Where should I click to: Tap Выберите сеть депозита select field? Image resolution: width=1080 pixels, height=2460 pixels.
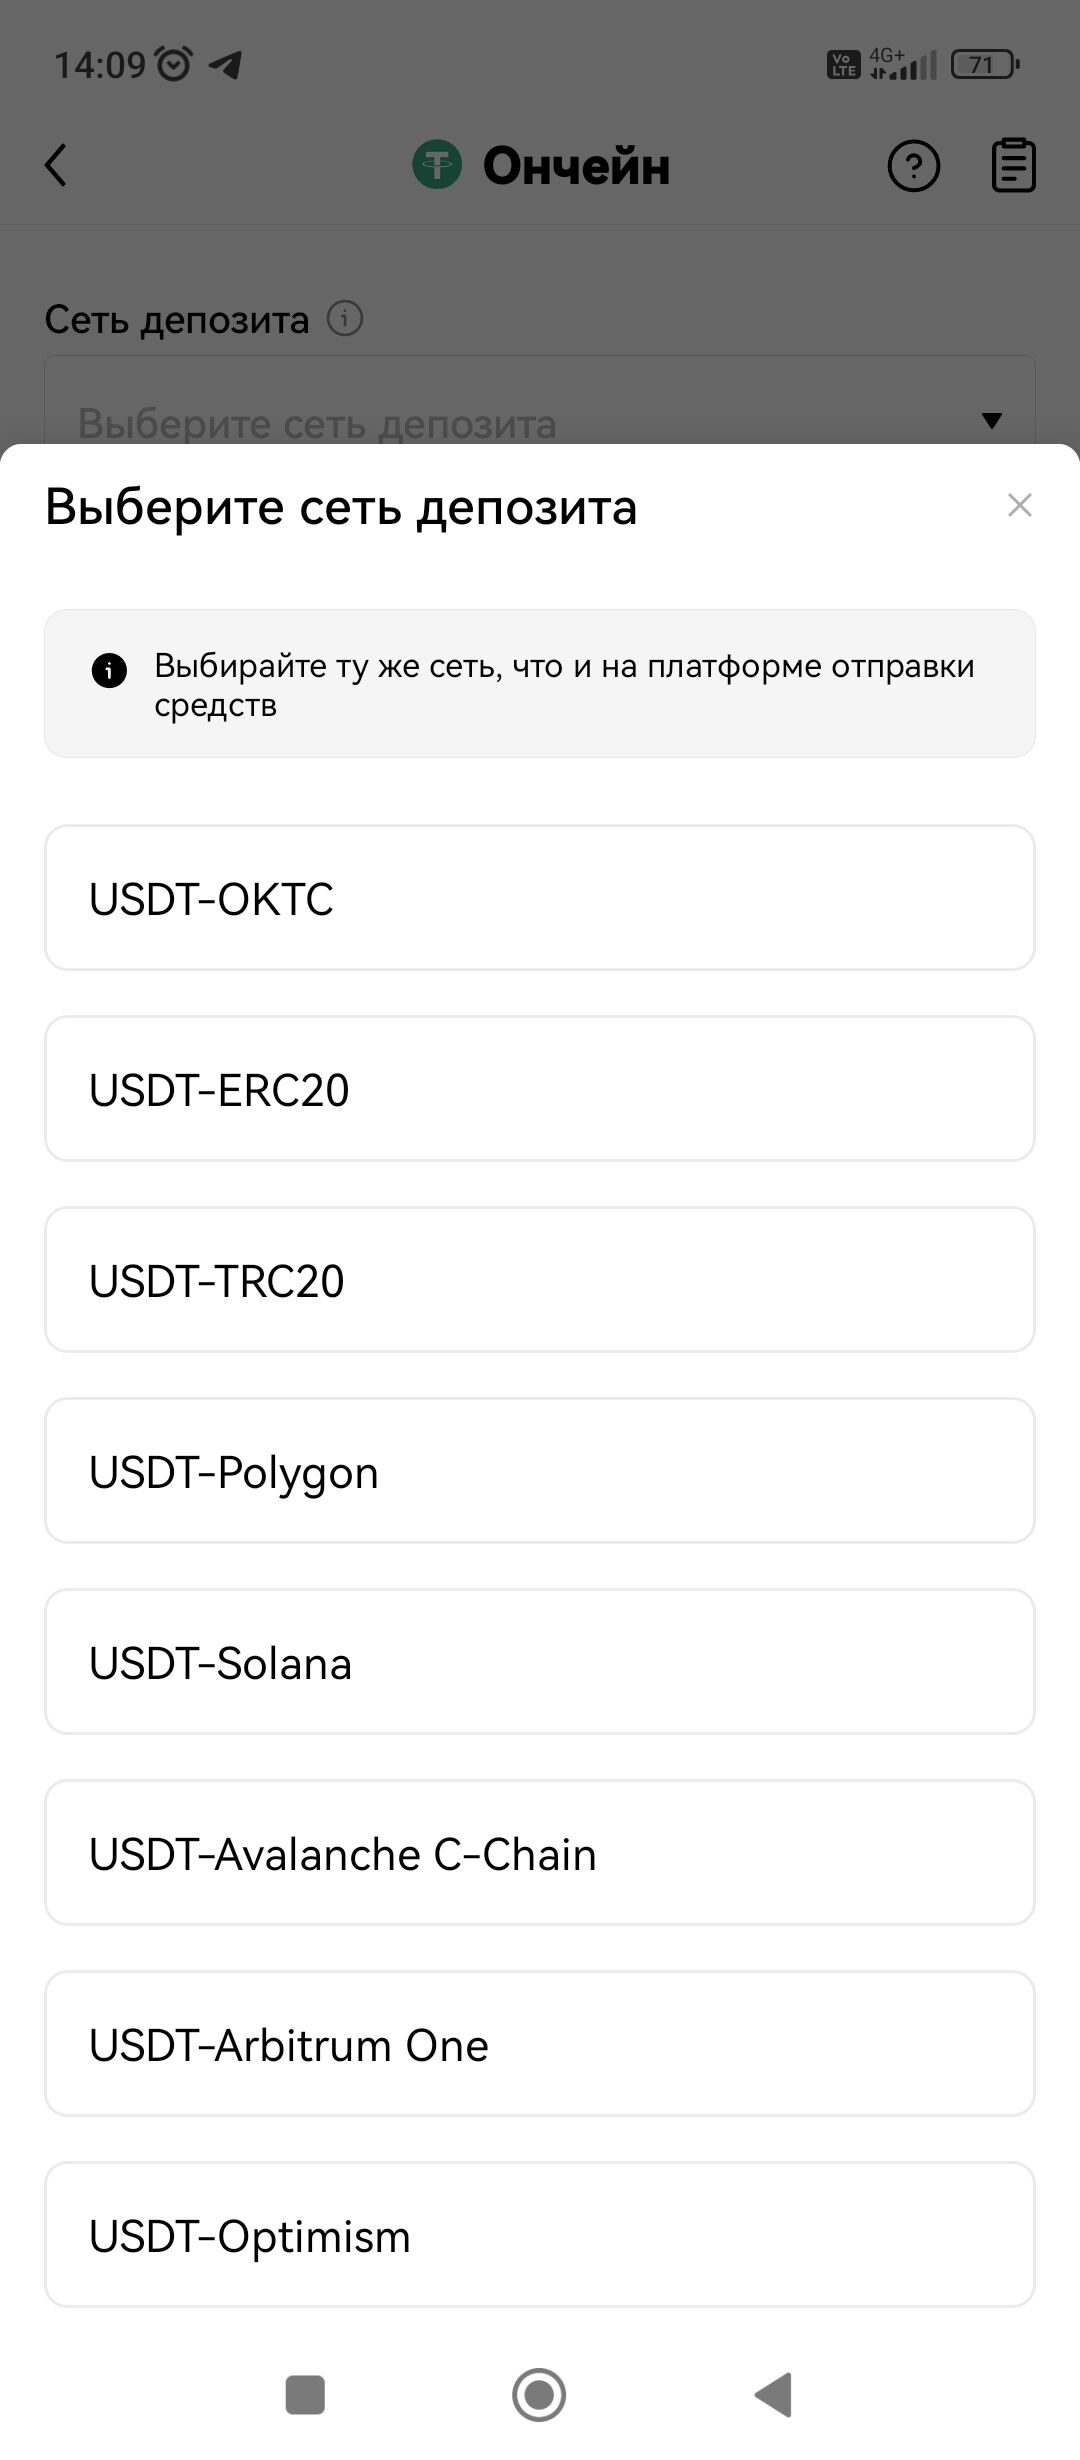(500, 420)
